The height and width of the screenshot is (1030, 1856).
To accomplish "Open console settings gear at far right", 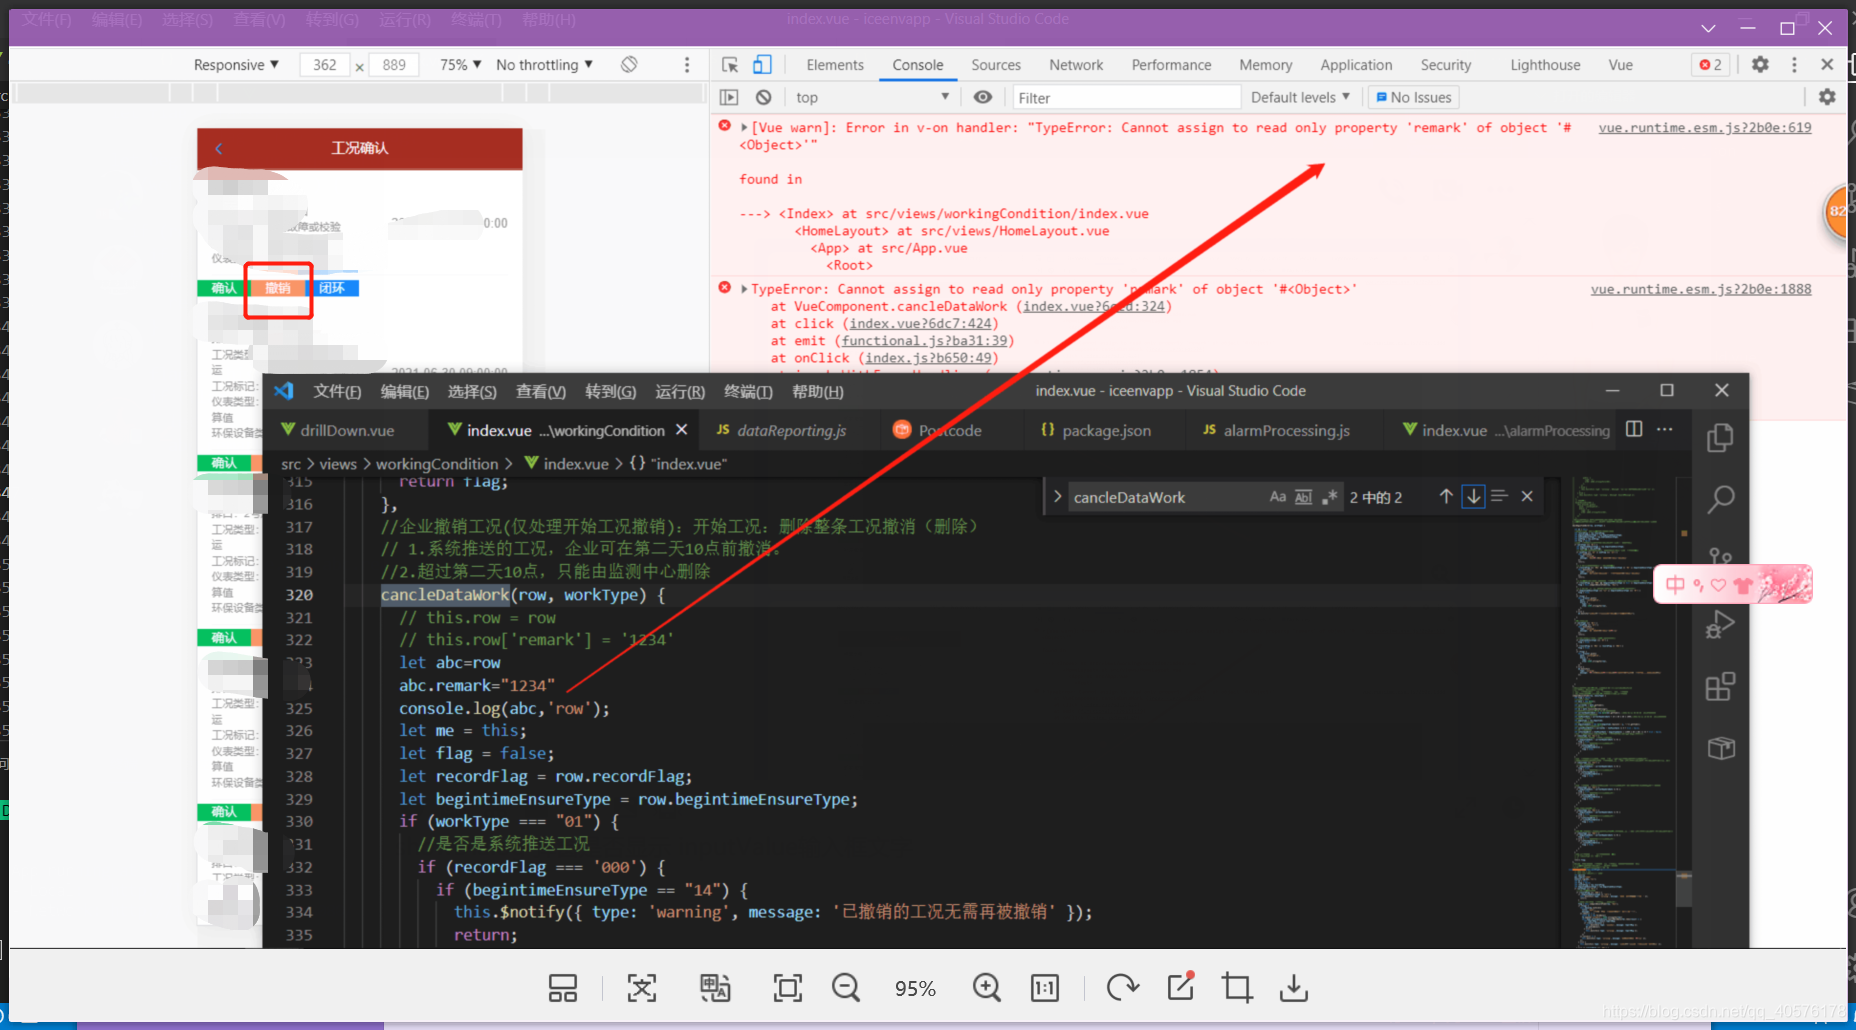I will coord(1827,97).
